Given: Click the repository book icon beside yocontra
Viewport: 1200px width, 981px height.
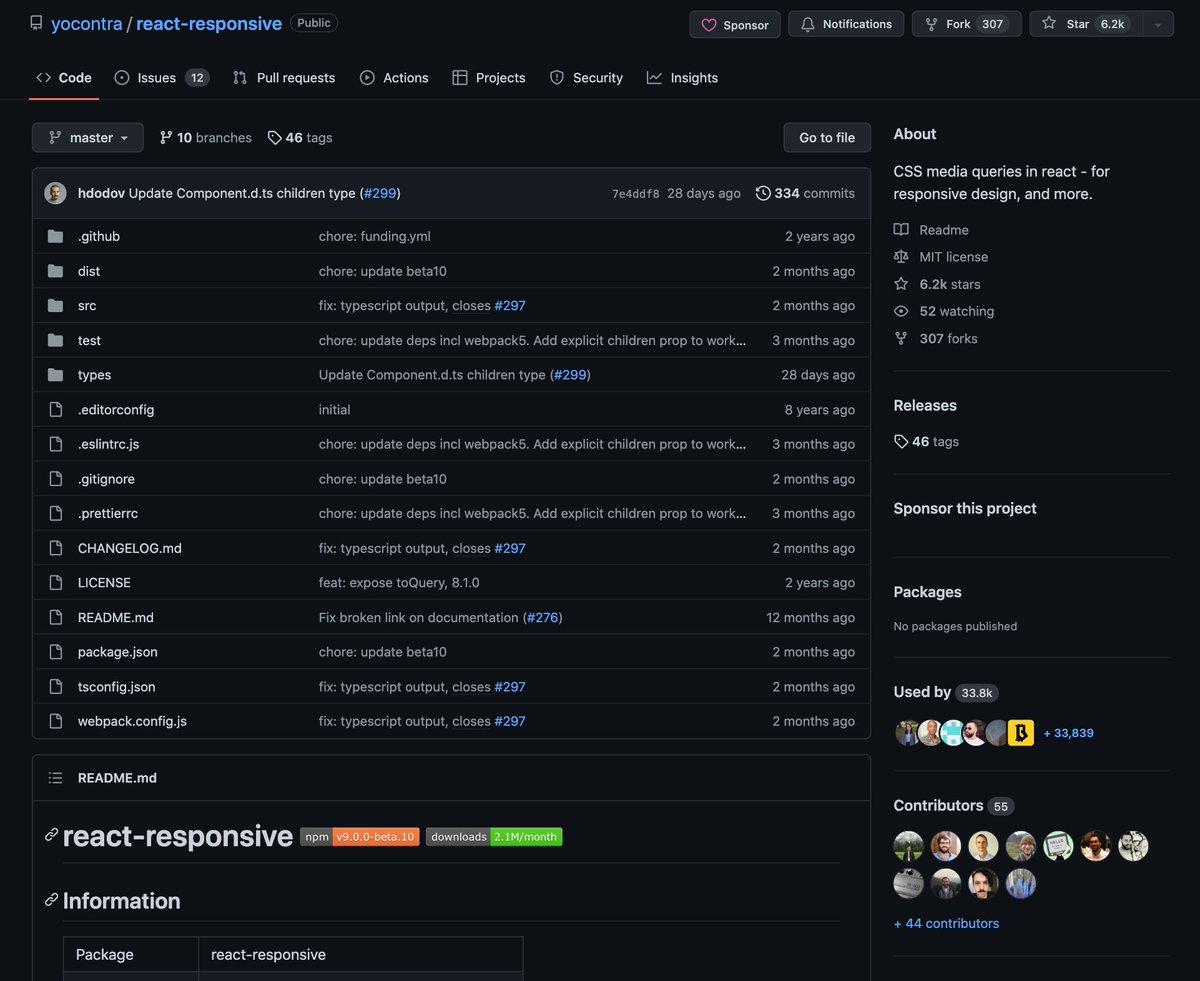Looking at the screenshot, I should coord(36,22).
